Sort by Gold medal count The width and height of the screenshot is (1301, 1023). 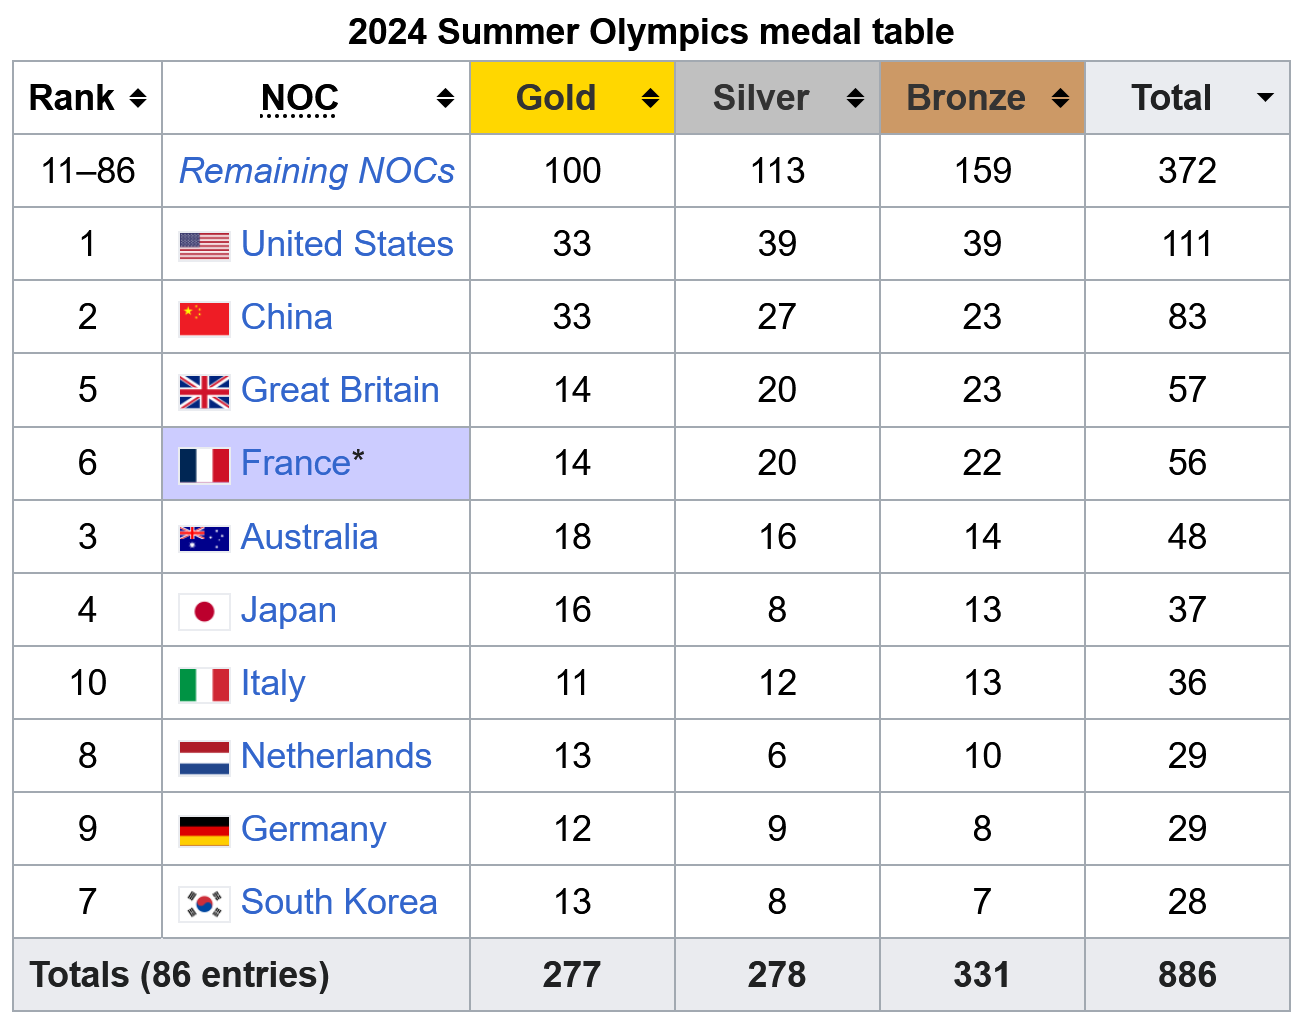coord(650,98)
